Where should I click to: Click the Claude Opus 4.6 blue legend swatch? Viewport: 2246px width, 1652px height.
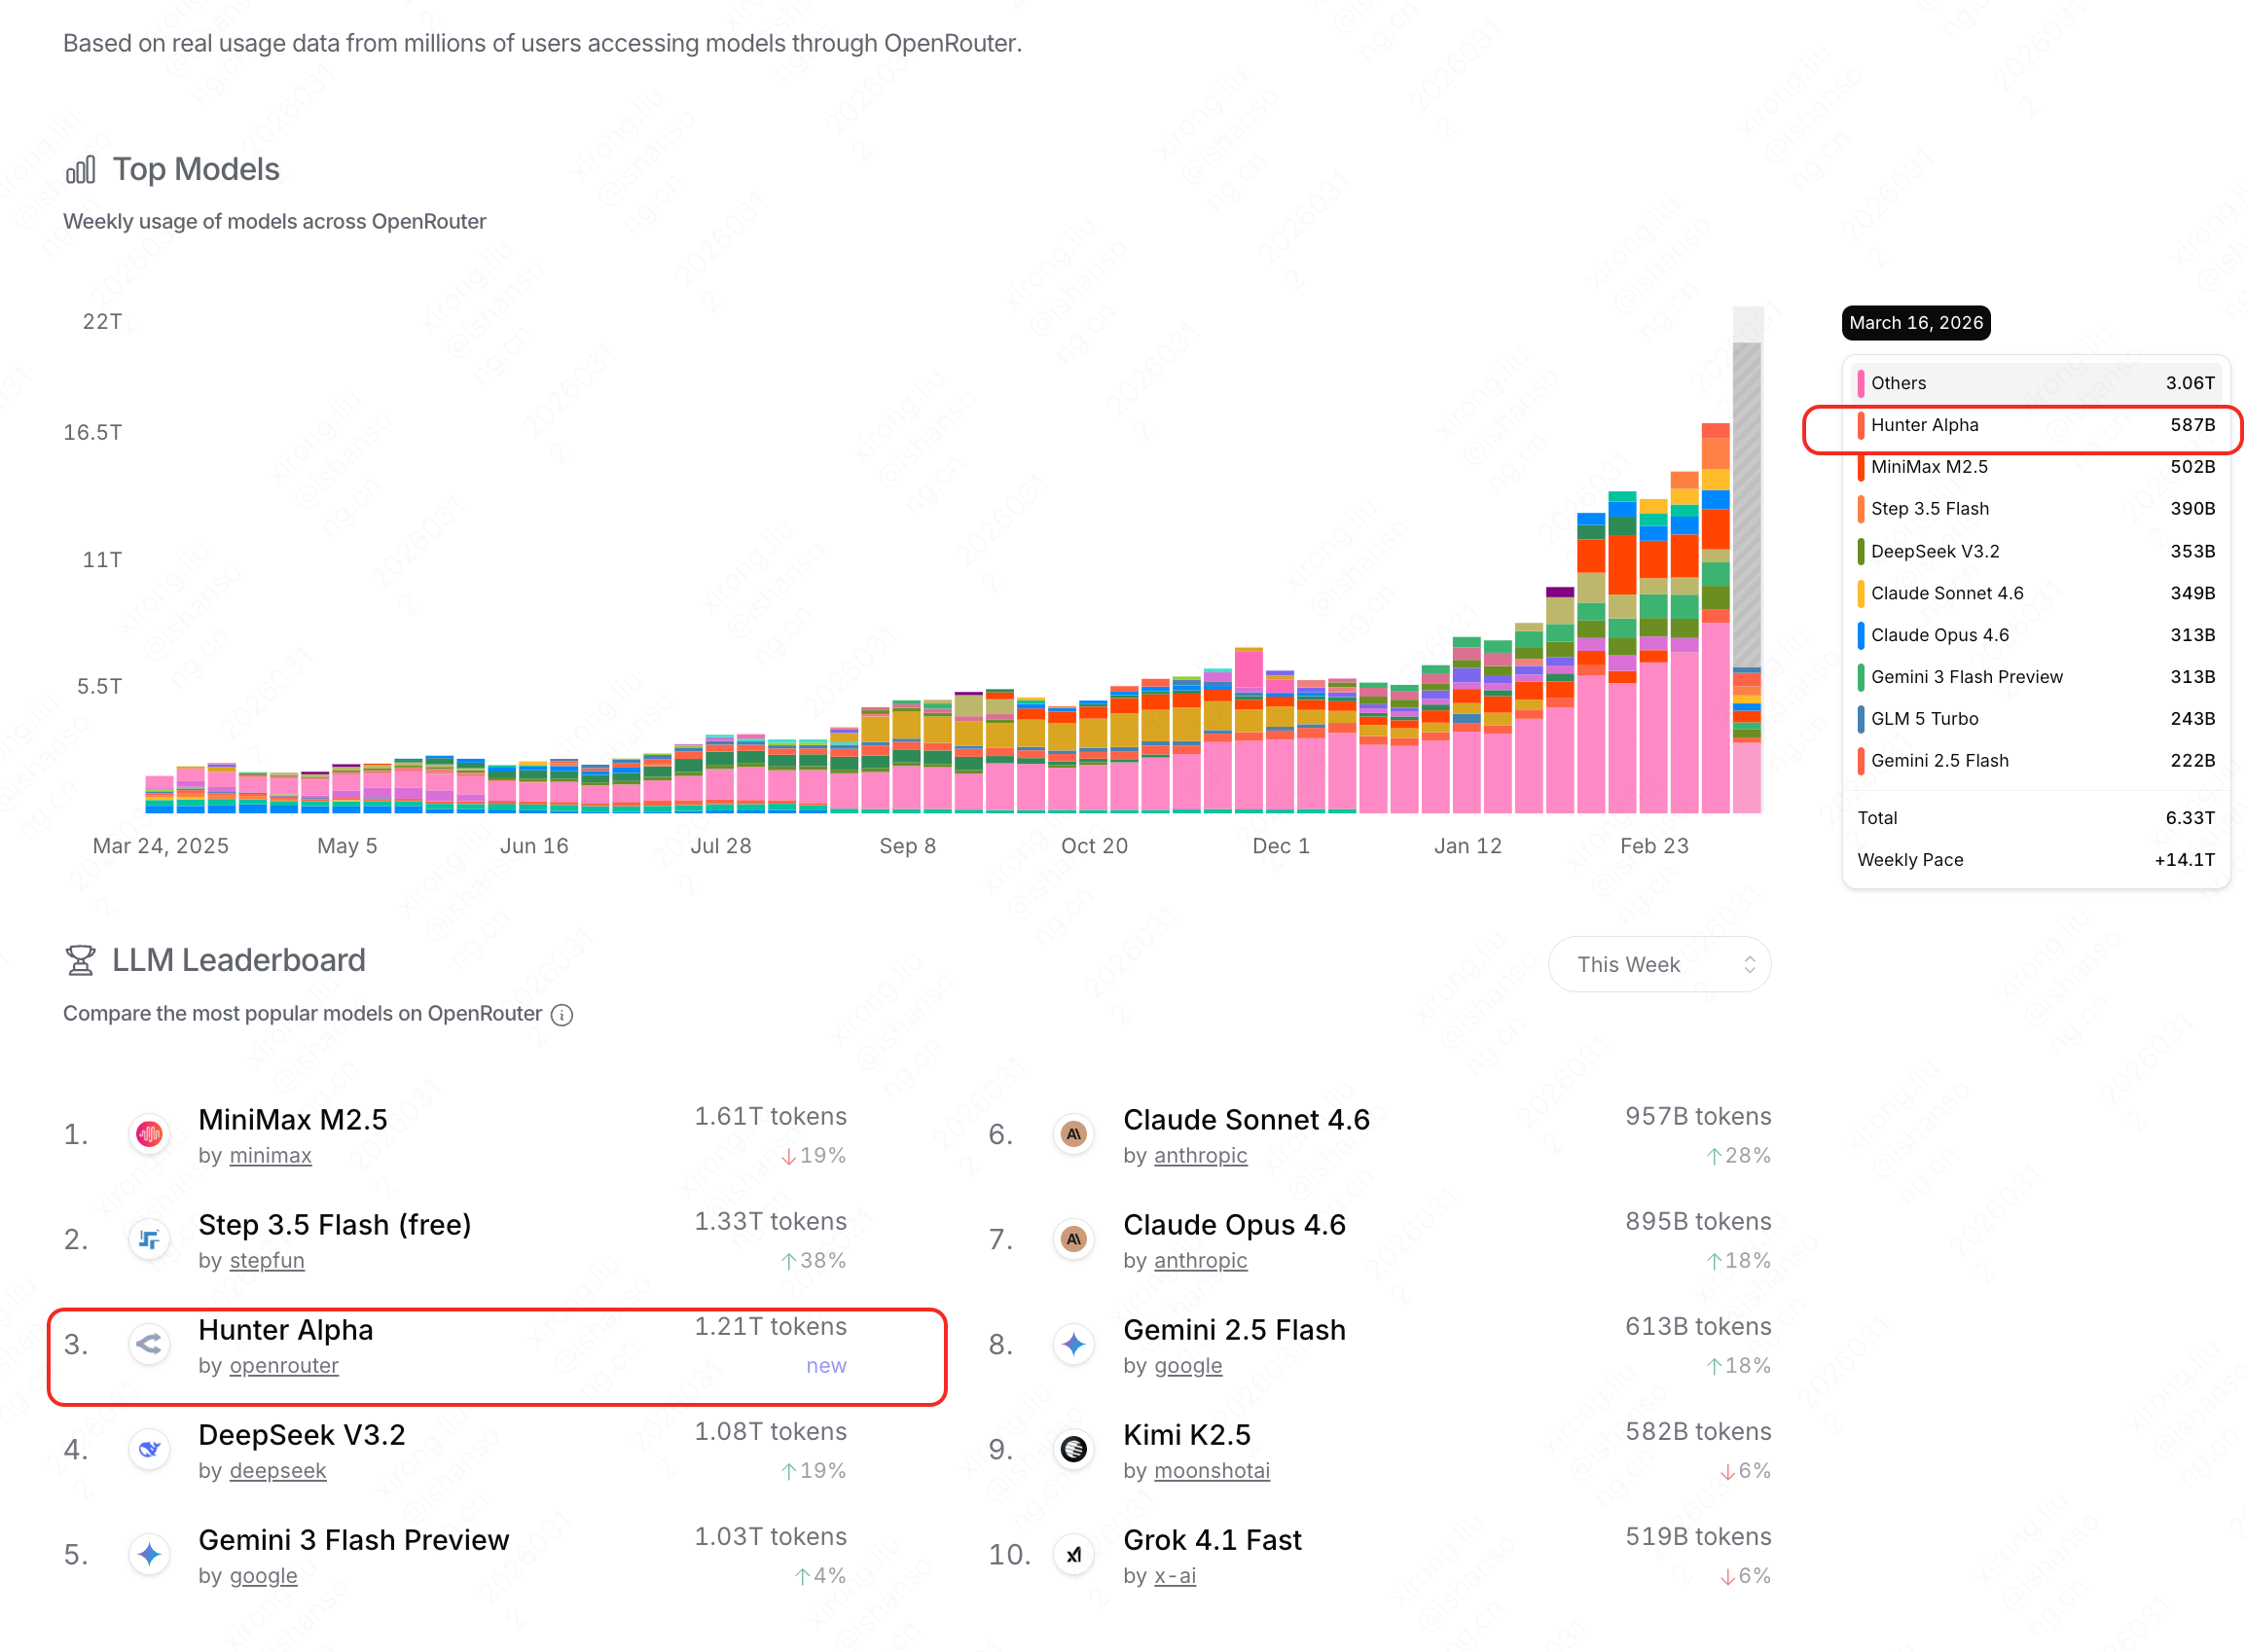click(x=1860, y=635)
